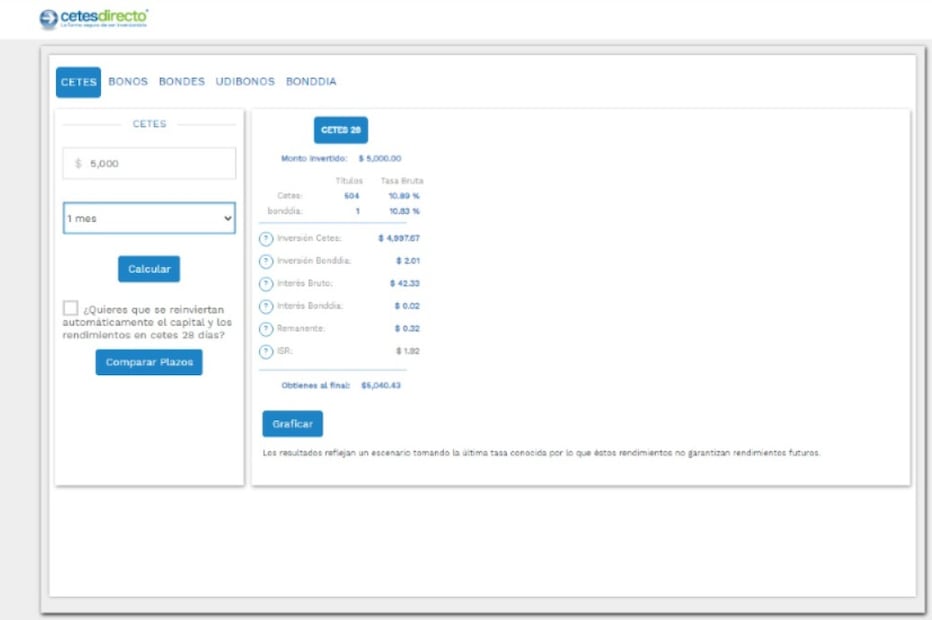Click the question-mark icon beside ISR

click(x=266, y=352)
